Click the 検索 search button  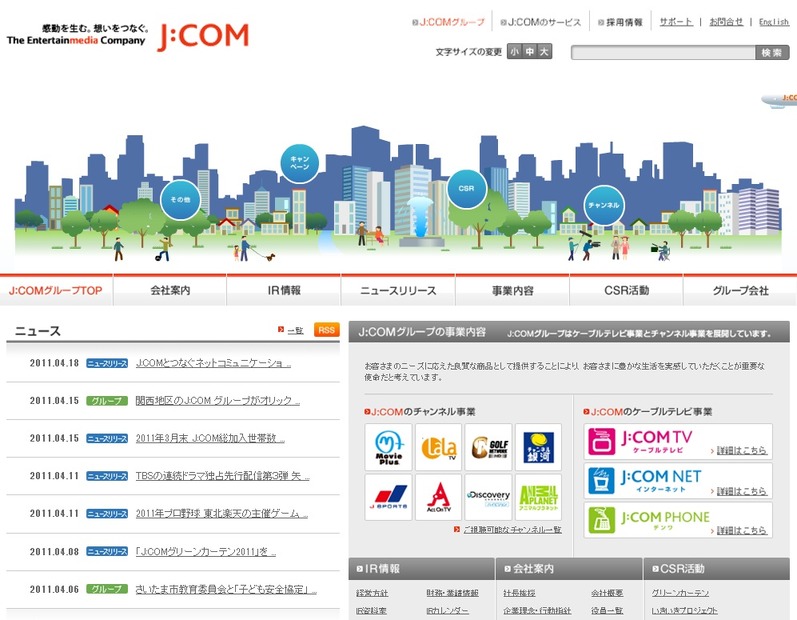click(772, 52)
